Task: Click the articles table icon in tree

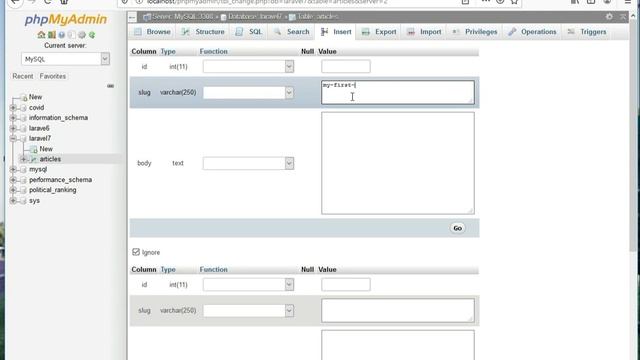Action: 33,159
